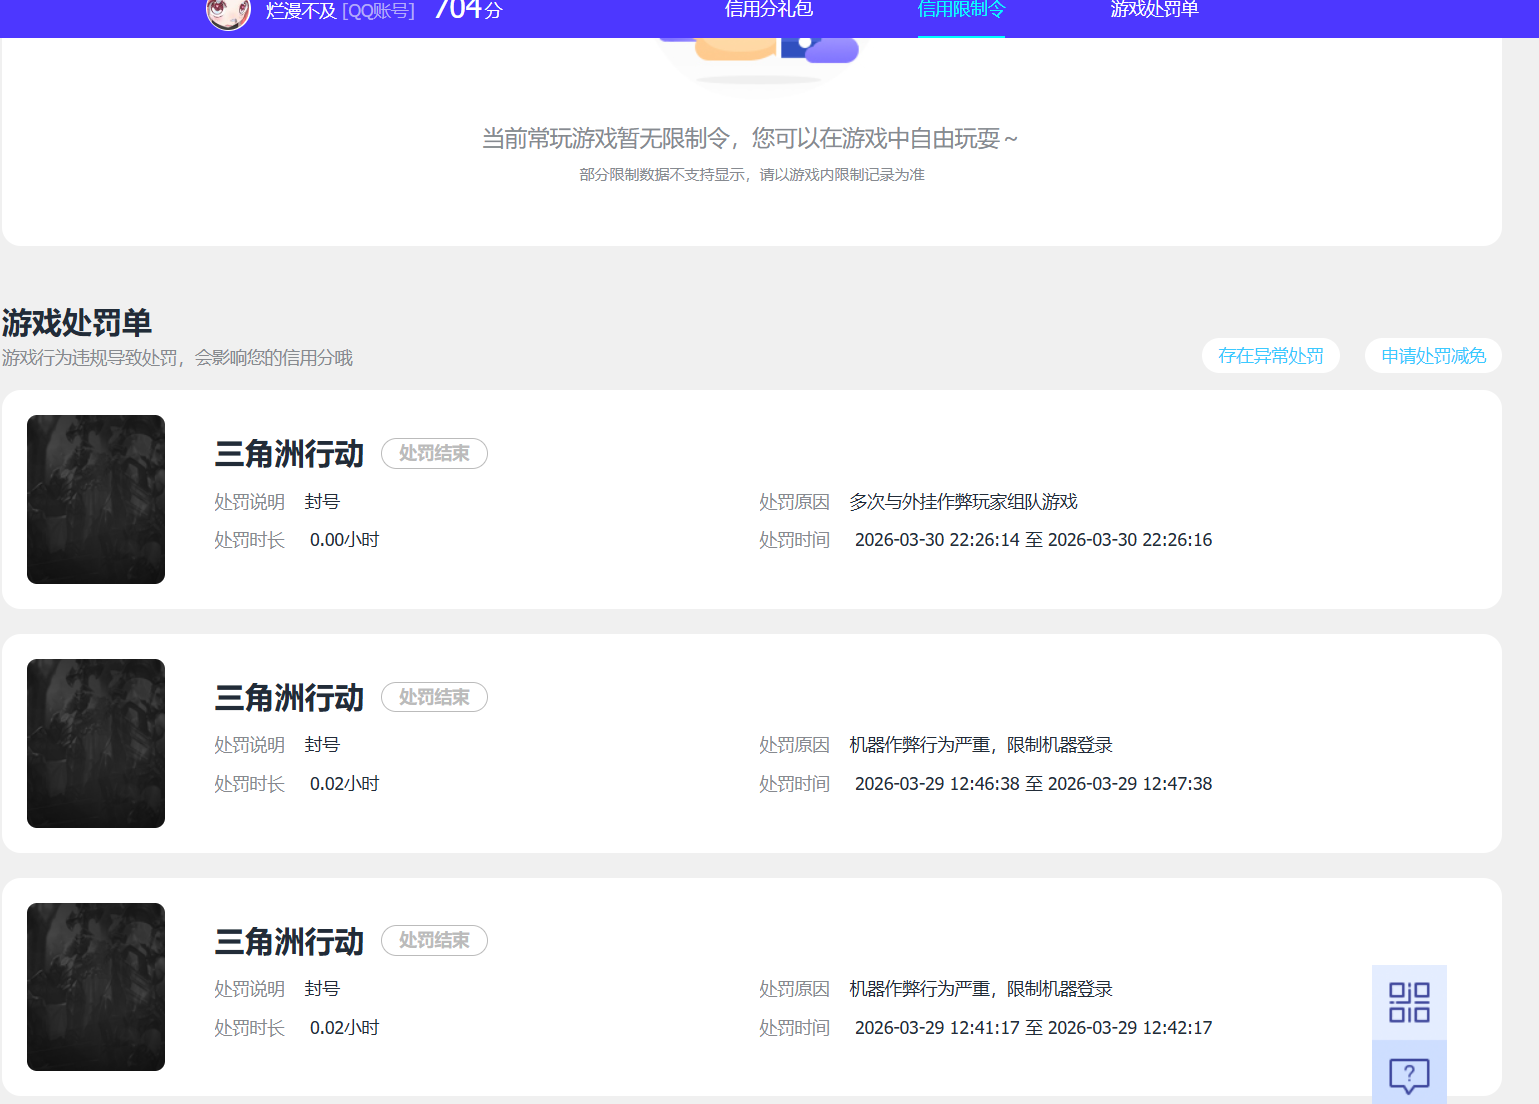Open the help question chat icon
The image size is (1539, 1104).
pyautogui.click(x=1409, y=1075)
